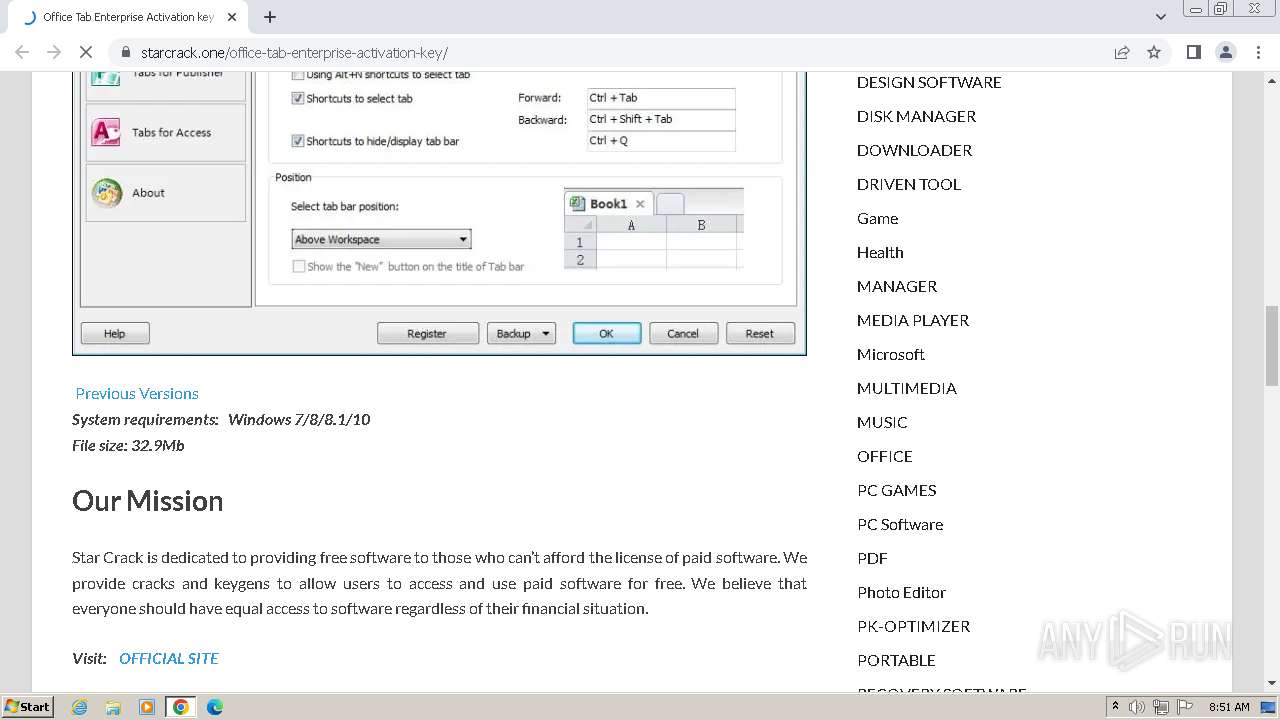Viewport: 1280px width, 720px height.
Task: Open Health category
Action: [880, 252]
